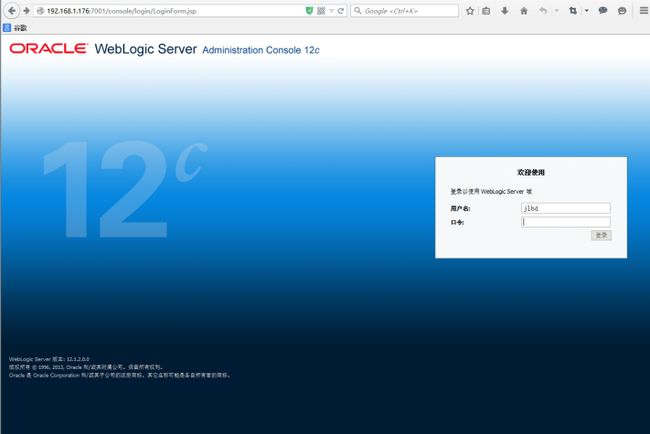Click the undo arrow toolbar icon
Image resolution: width=650 pixels, height=434 pixels.
tap(543, 11)
